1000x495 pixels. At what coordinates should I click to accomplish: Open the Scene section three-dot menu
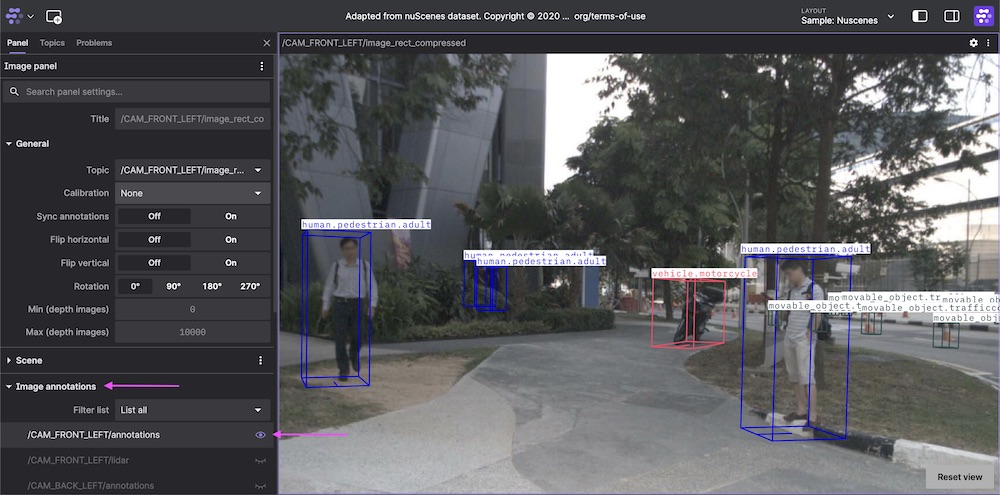[260, 360]
